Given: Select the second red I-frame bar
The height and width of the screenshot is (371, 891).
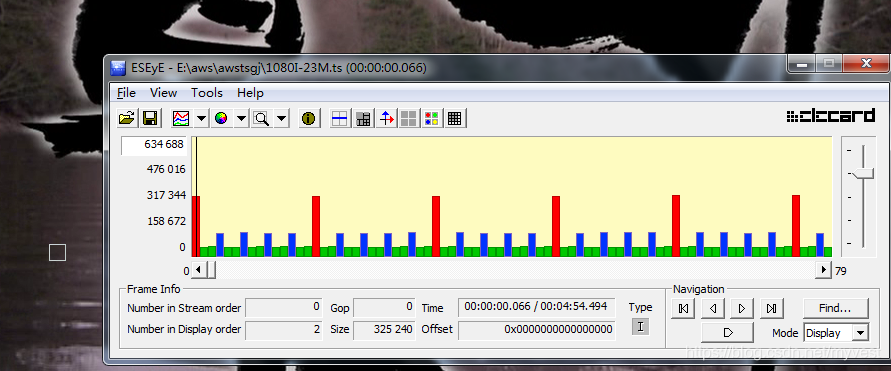Looking at the screenshot, I should point(316,226).
